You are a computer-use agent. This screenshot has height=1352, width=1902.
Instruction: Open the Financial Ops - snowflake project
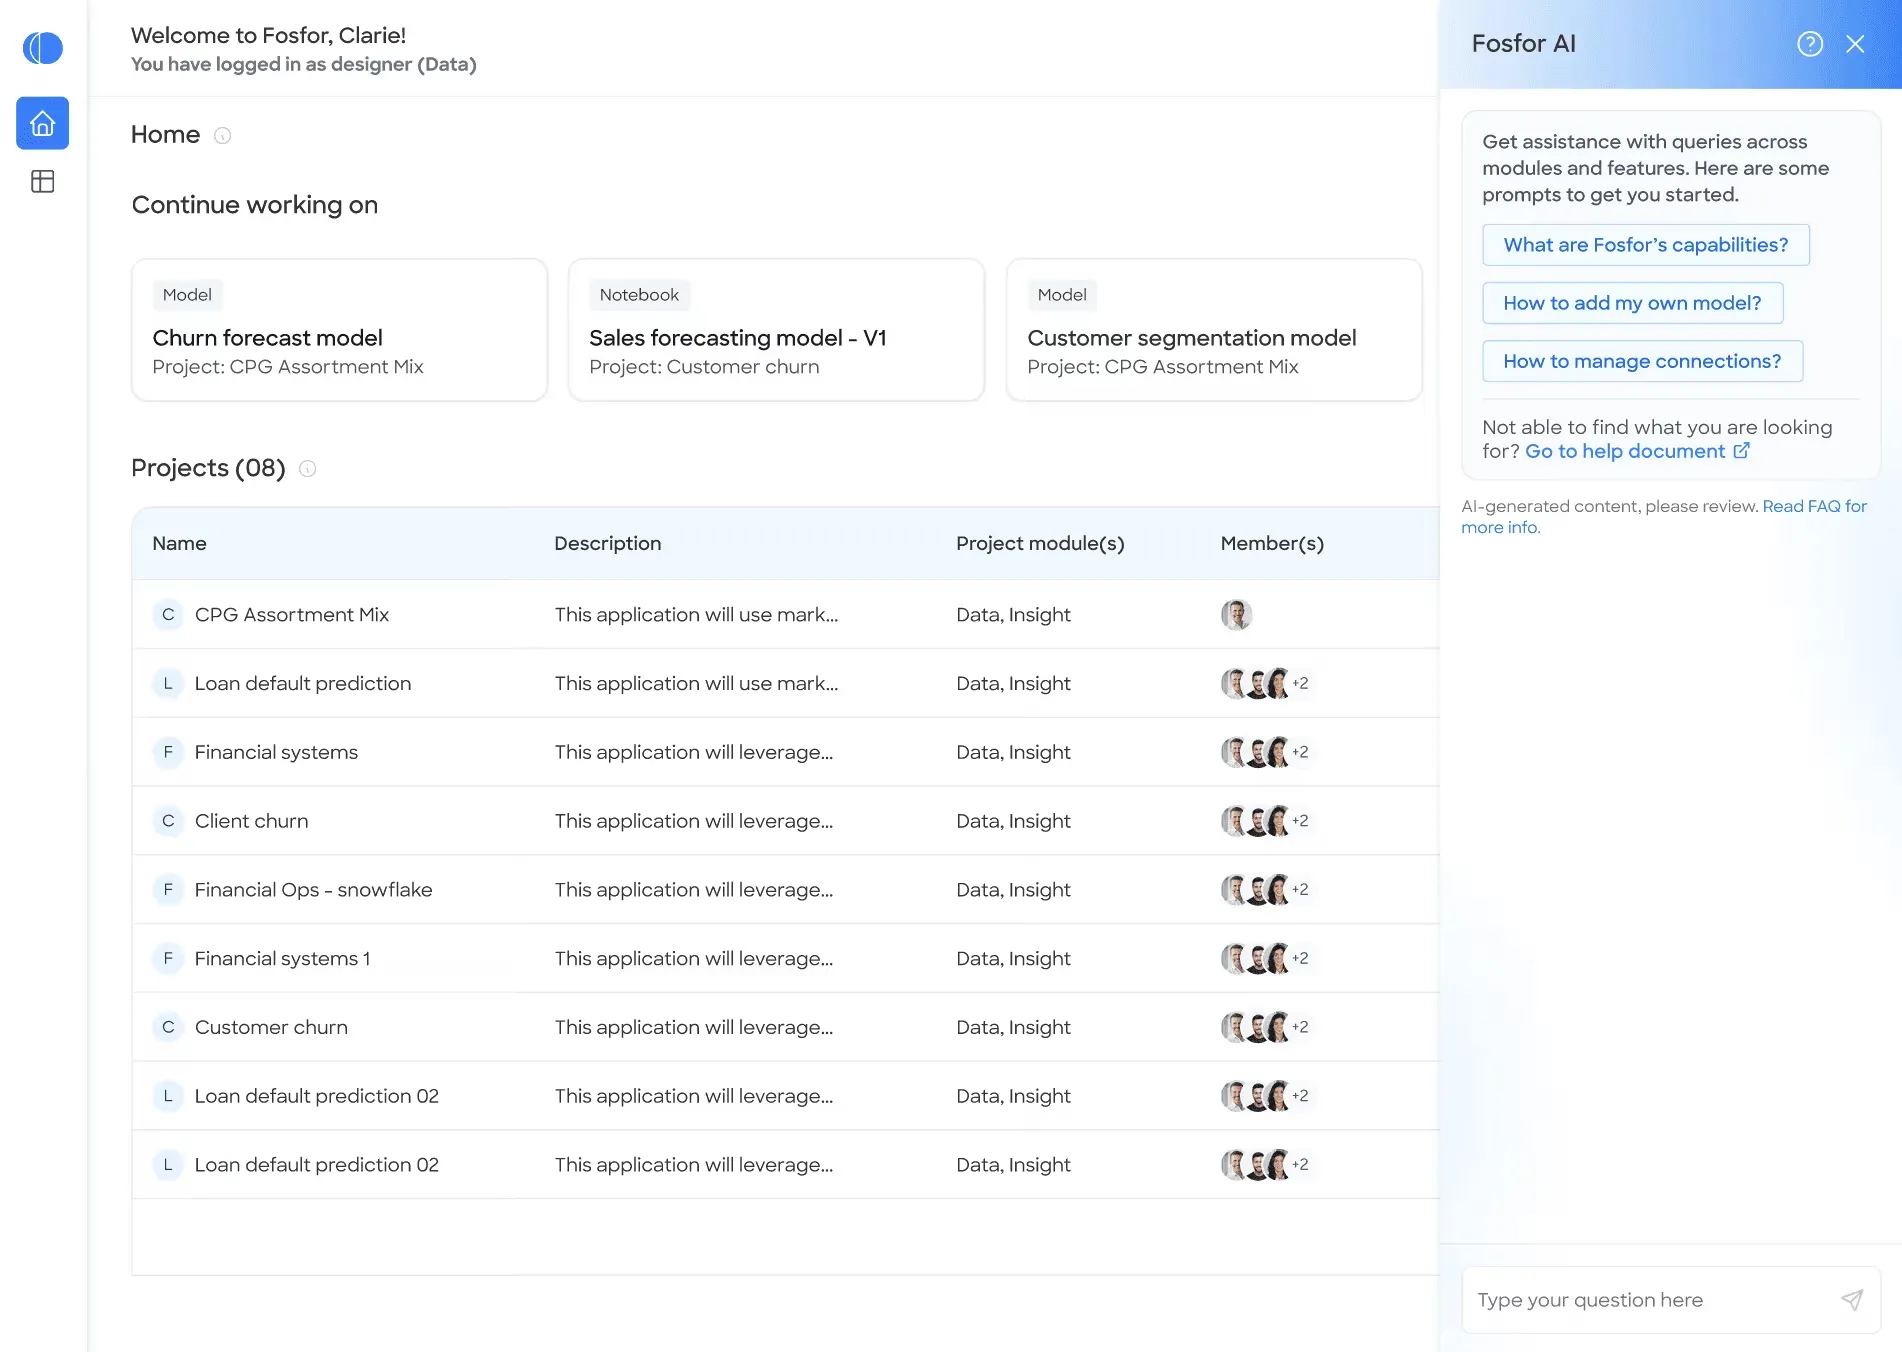tap(314, 890)
